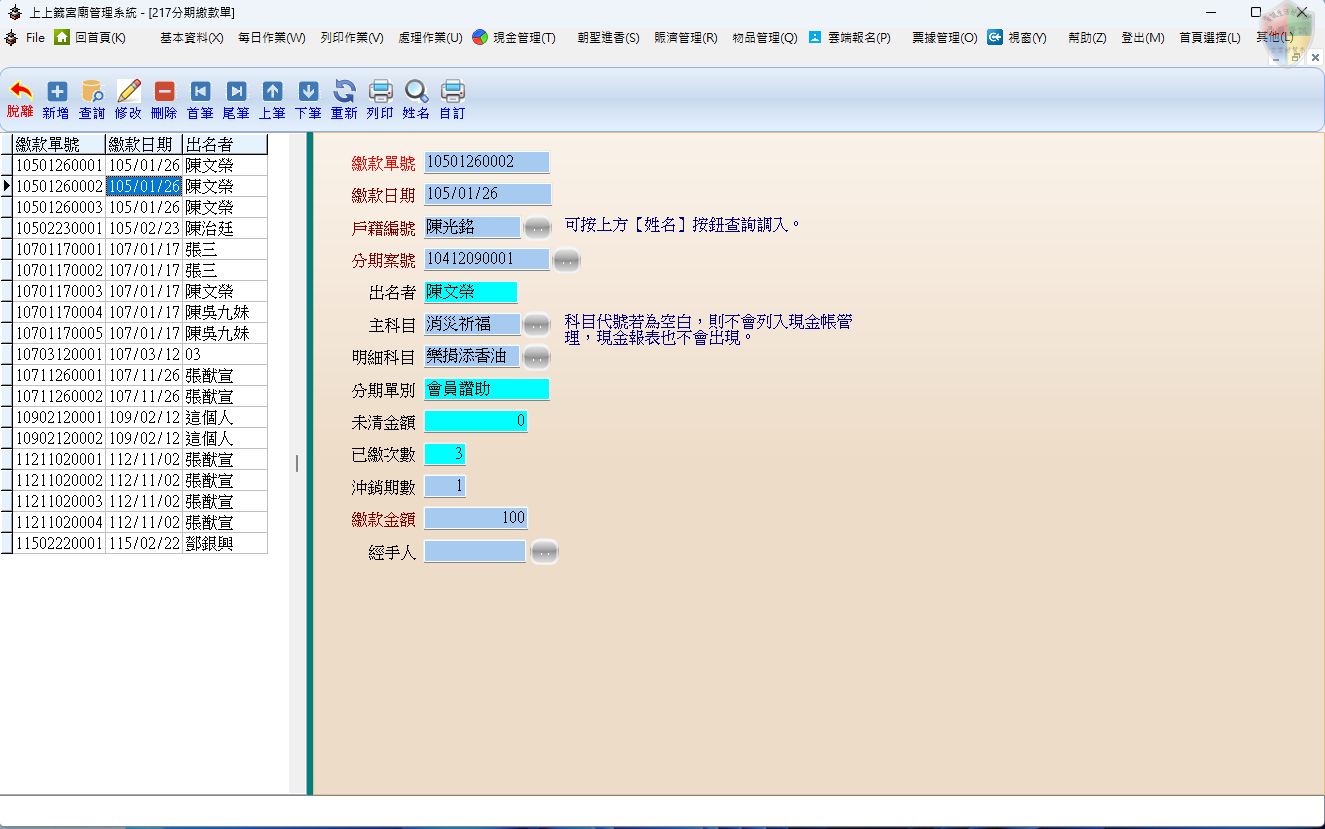Open lookup button beside 分期案號 field
1325x829 pixels.
tap(566, 260)
